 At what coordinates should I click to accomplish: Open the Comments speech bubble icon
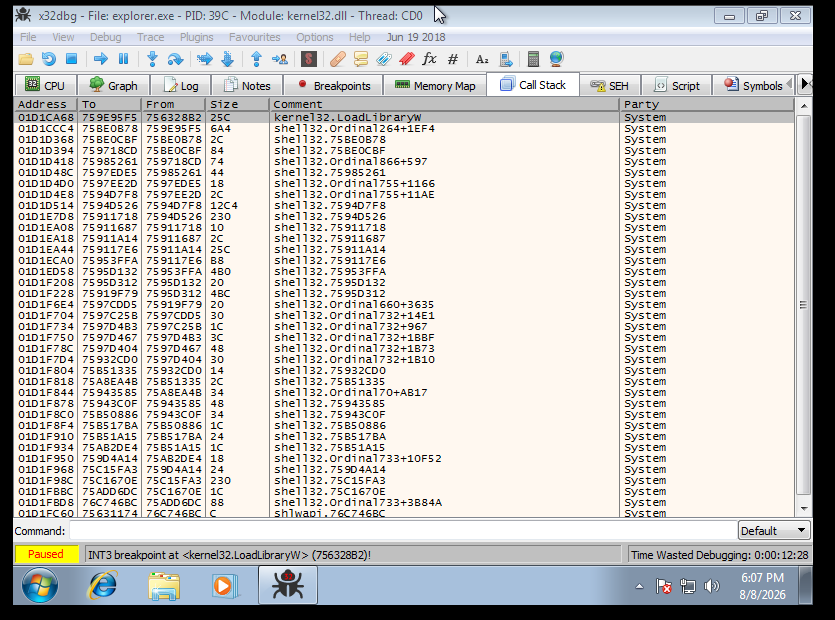tap(361, 59)
